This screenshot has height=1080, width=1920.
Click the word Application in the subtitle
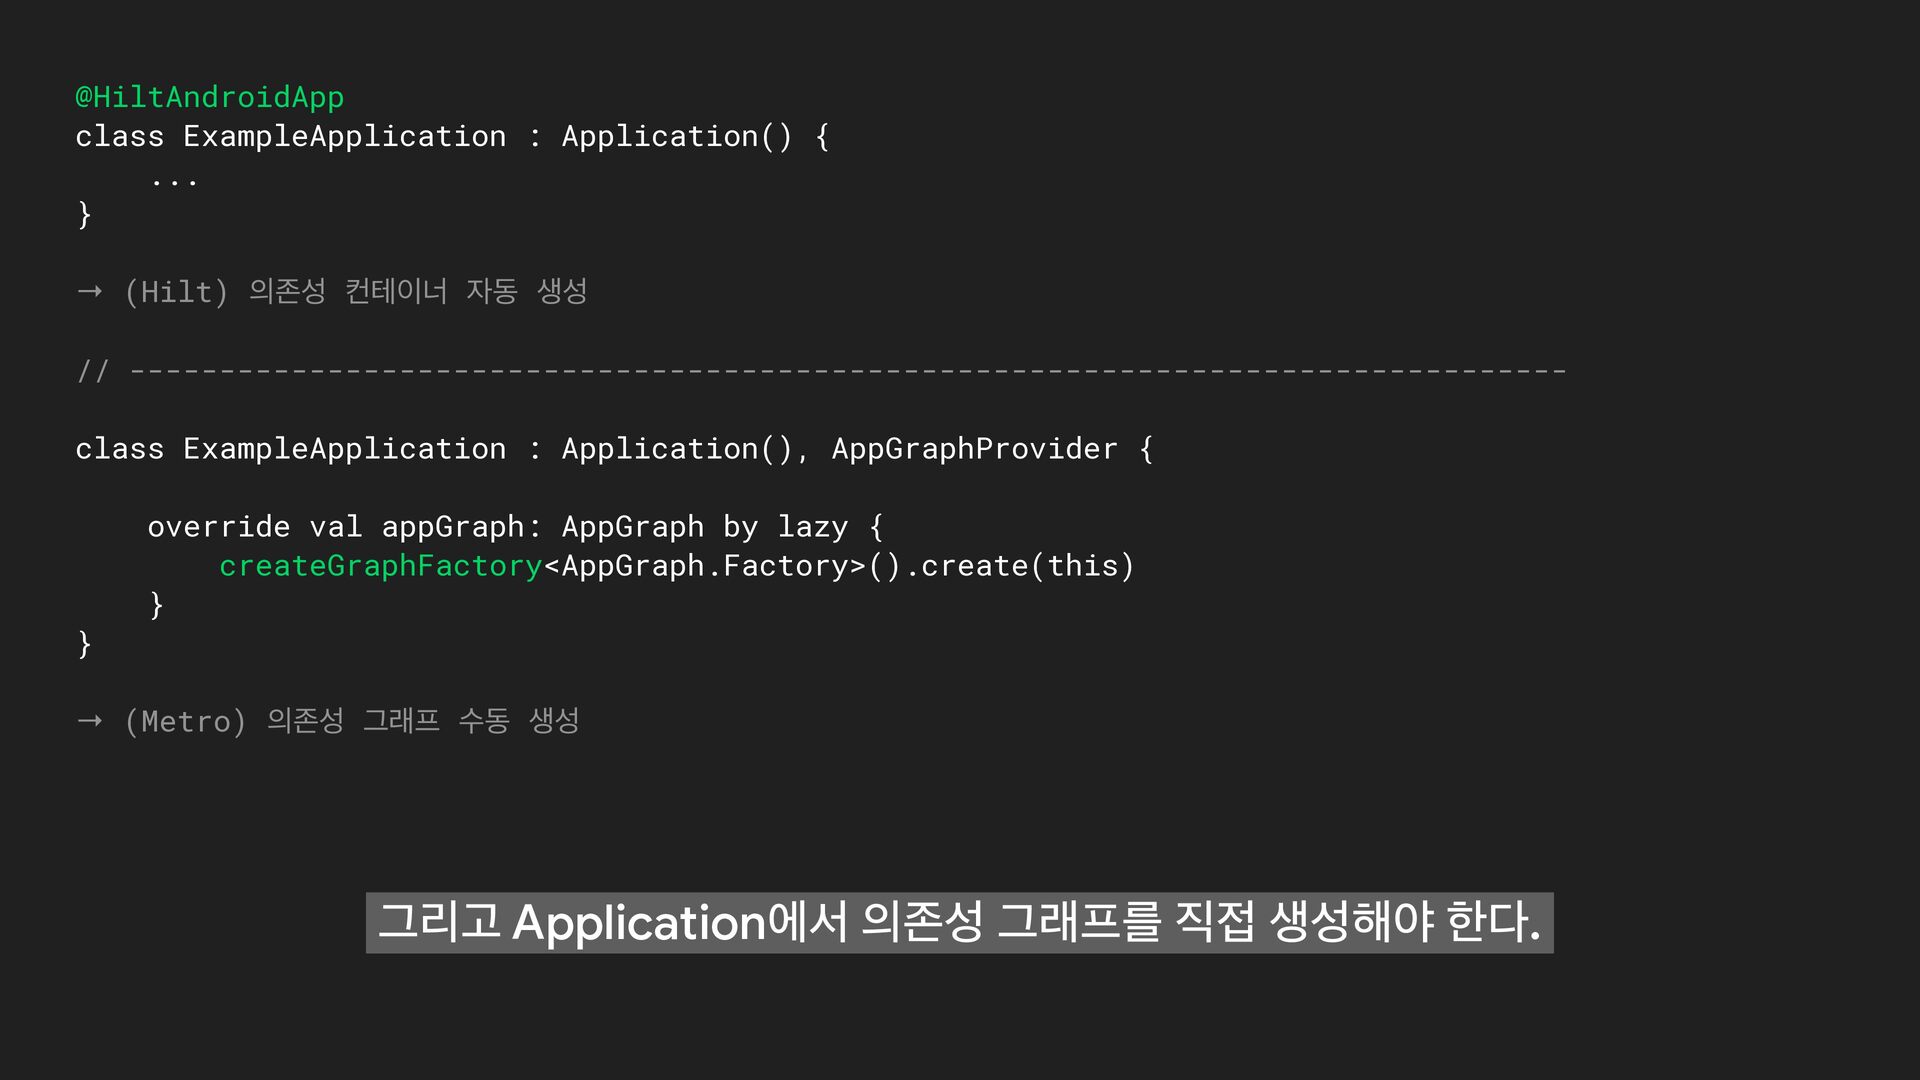tap(639, 923)
